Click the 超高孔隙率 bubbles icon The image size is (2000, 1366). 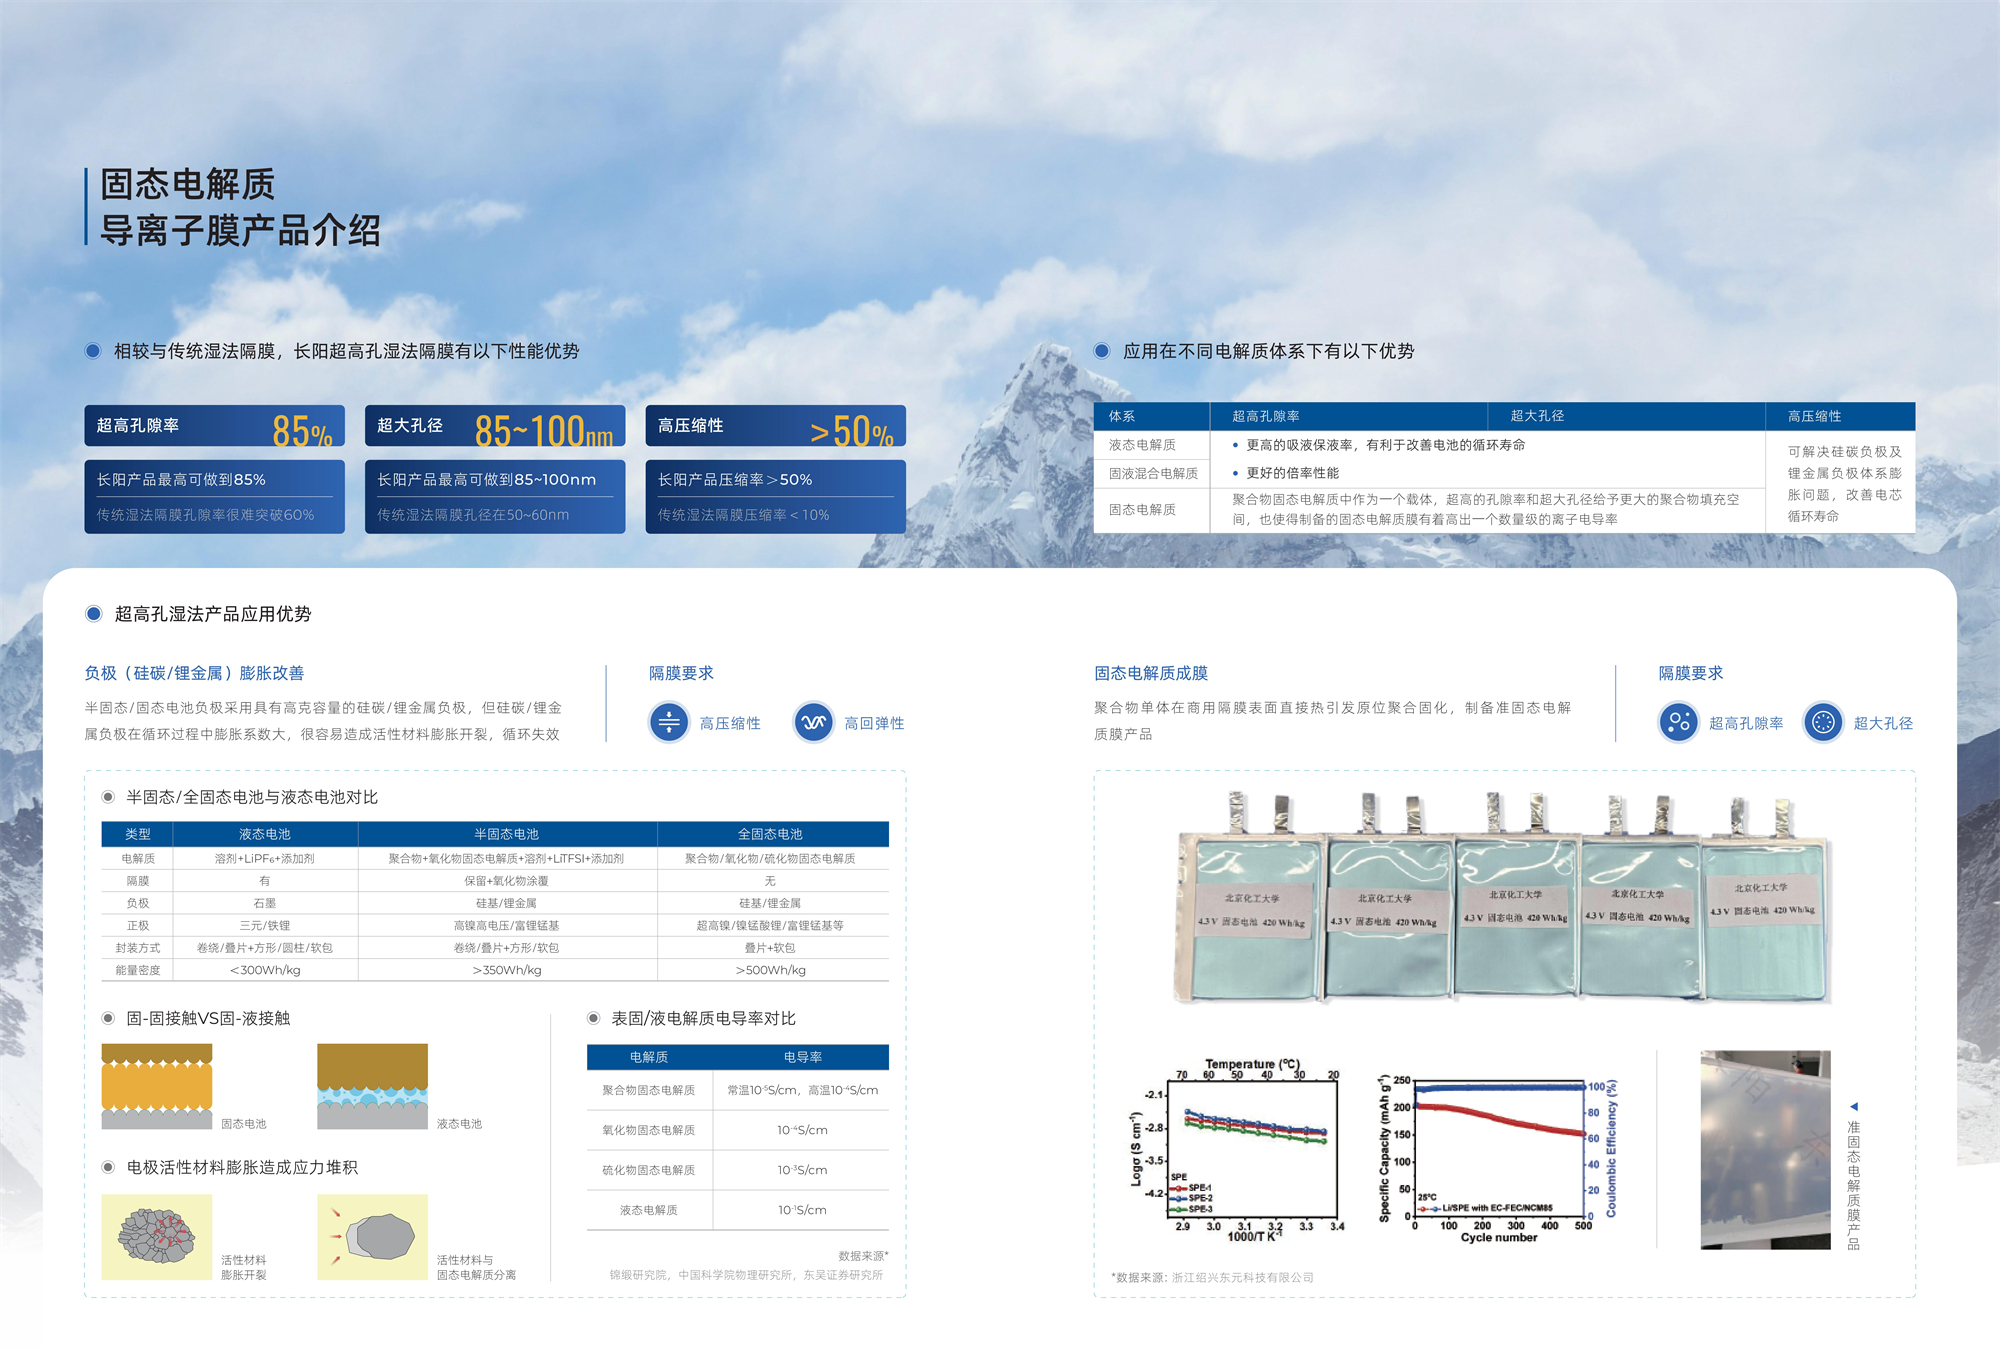click(x=1679, y=722)
